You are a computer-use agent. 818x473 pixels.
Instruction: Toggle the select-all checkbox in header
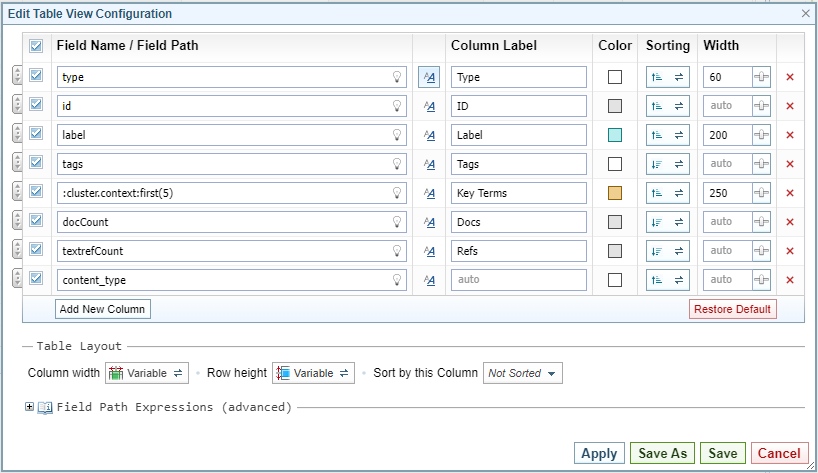point(36,46)
